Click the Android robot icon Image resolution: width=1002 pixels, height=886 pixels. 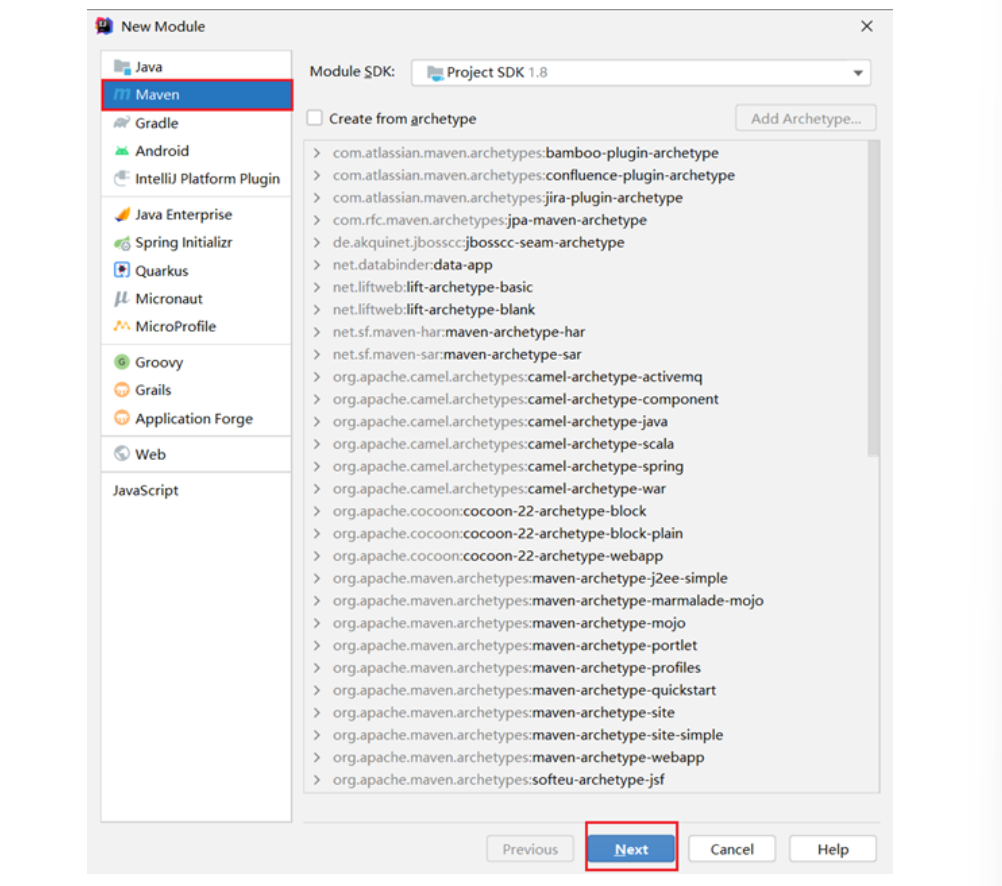coord(121,151)
